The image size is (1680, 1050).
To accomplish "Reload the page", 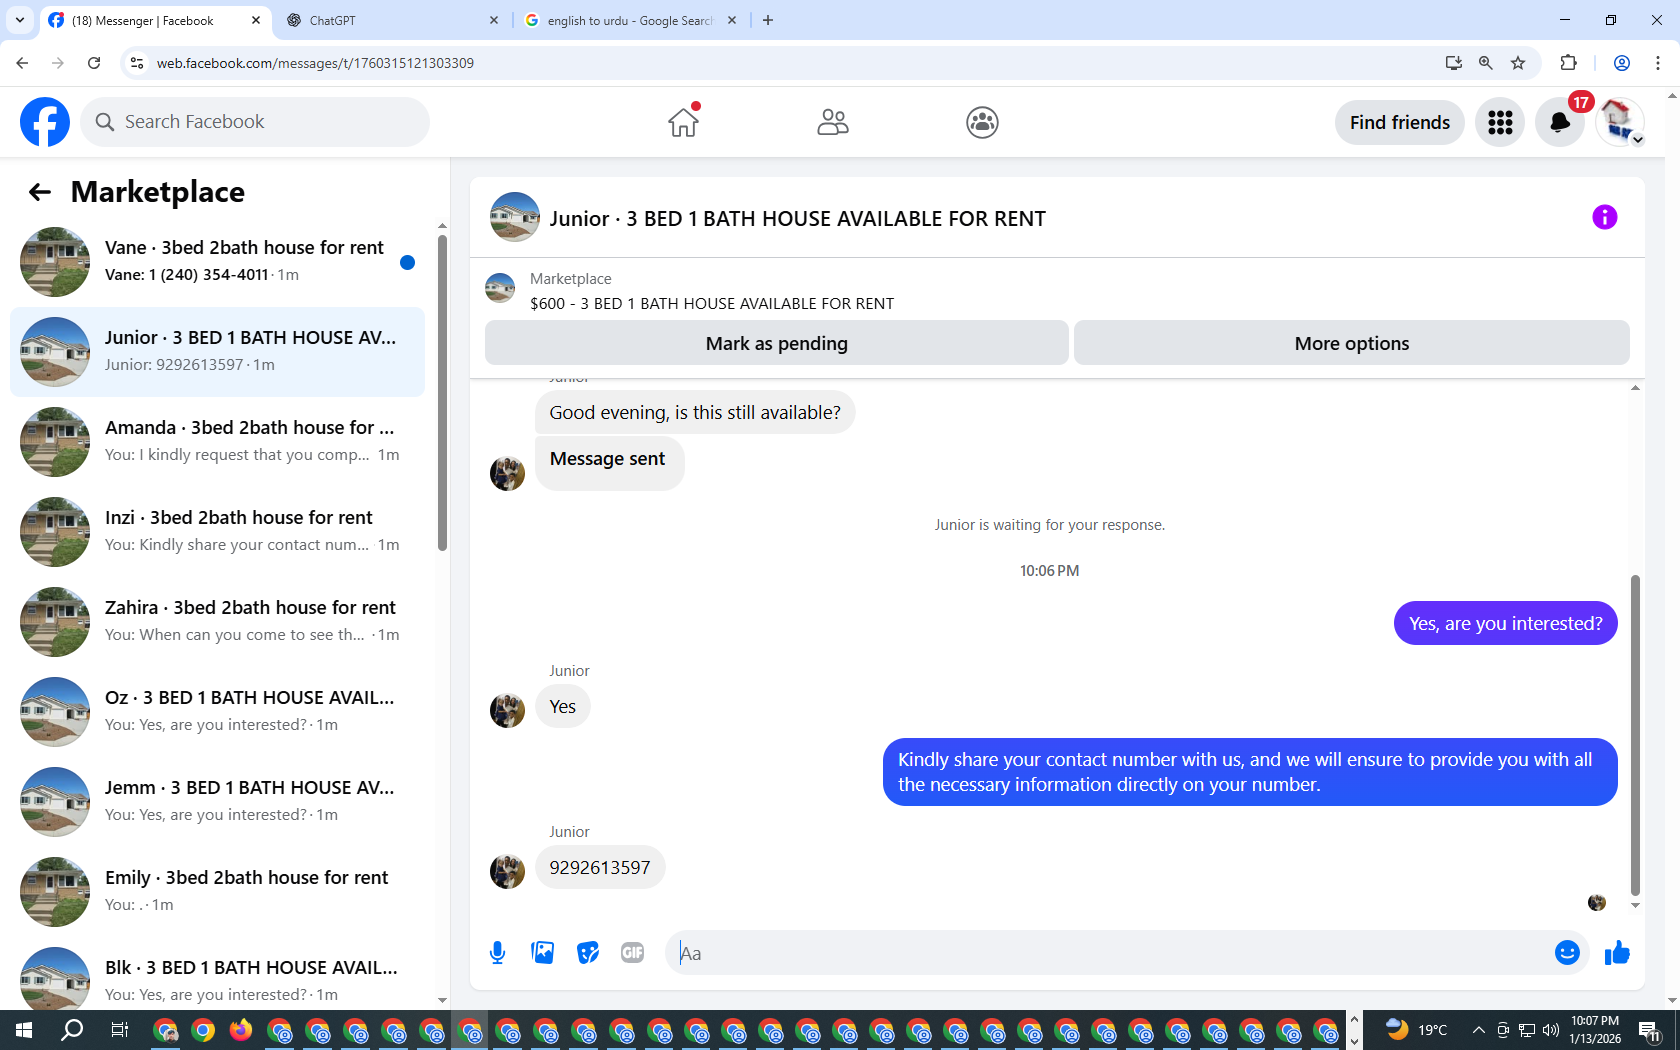I will (x=94, y=63).
